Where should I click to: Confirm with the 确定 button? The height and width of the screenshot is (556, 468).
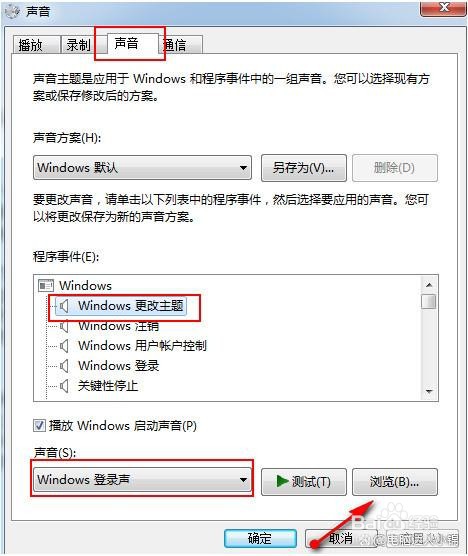(260, 538)
